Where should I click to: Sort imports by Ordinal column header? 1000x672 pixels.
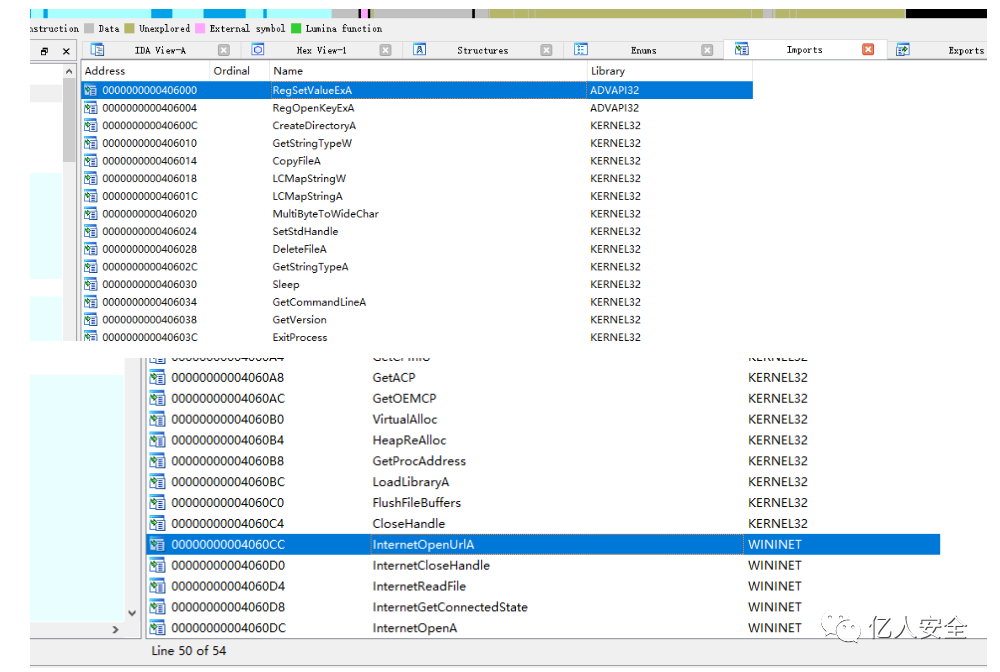(x=239, y=71)
